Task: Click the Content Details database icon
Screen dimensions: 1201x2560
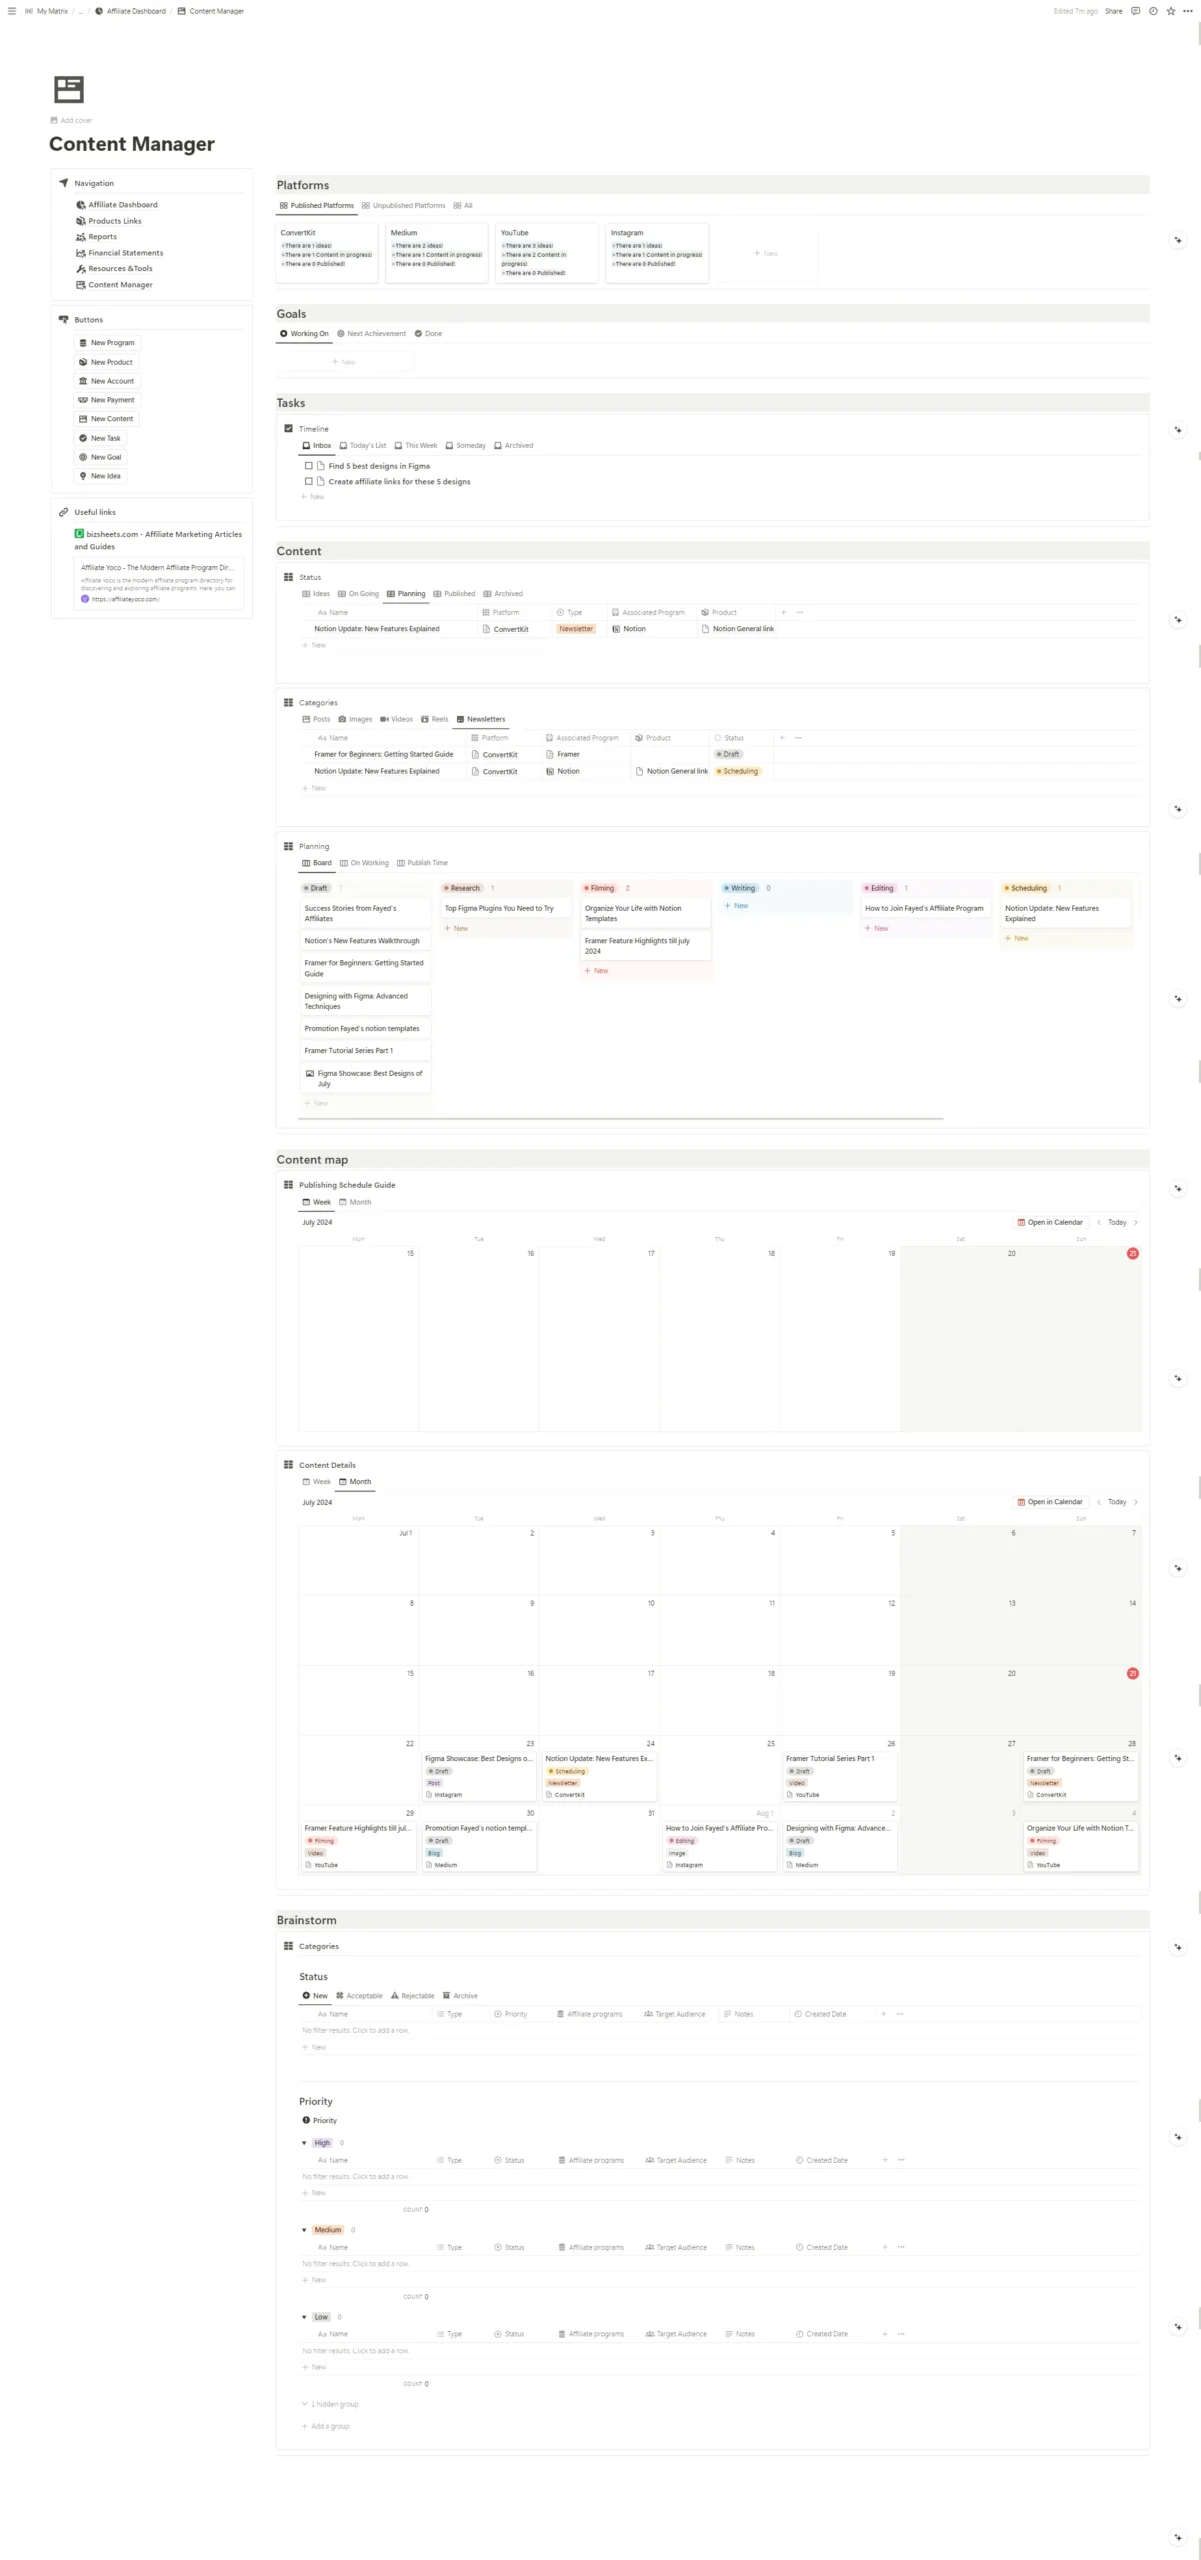Action: (x=289, y=1464)
